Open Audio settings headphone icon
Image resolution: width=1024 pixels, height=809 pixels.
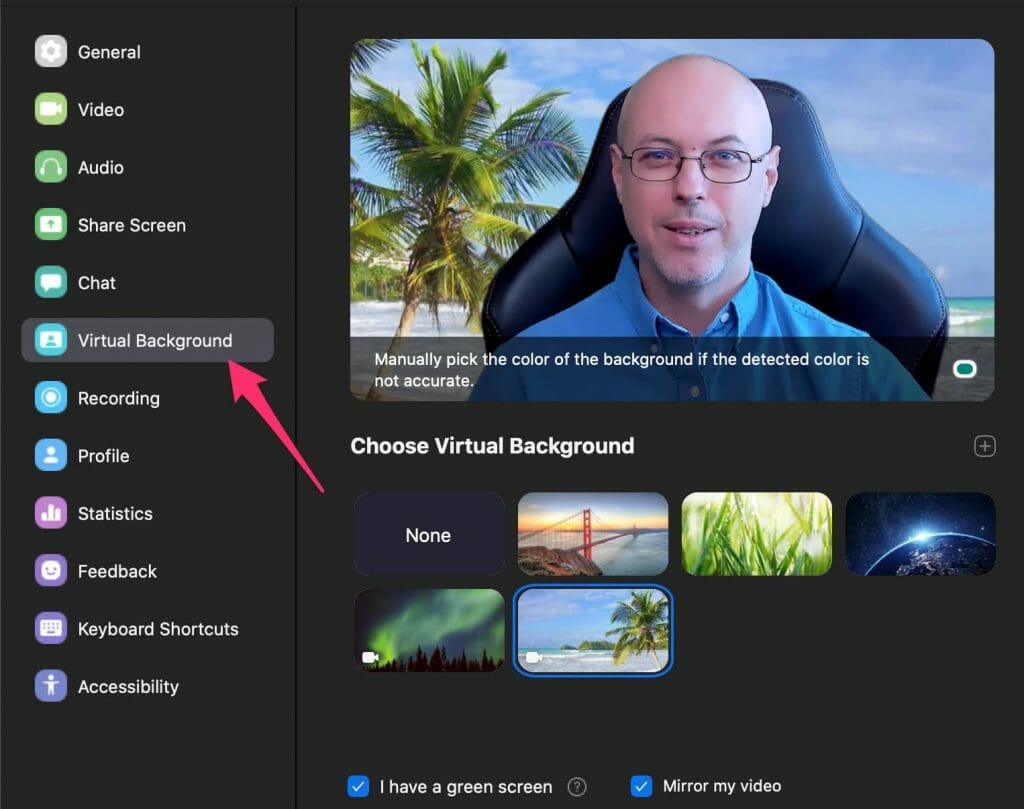tap(51, 167)
